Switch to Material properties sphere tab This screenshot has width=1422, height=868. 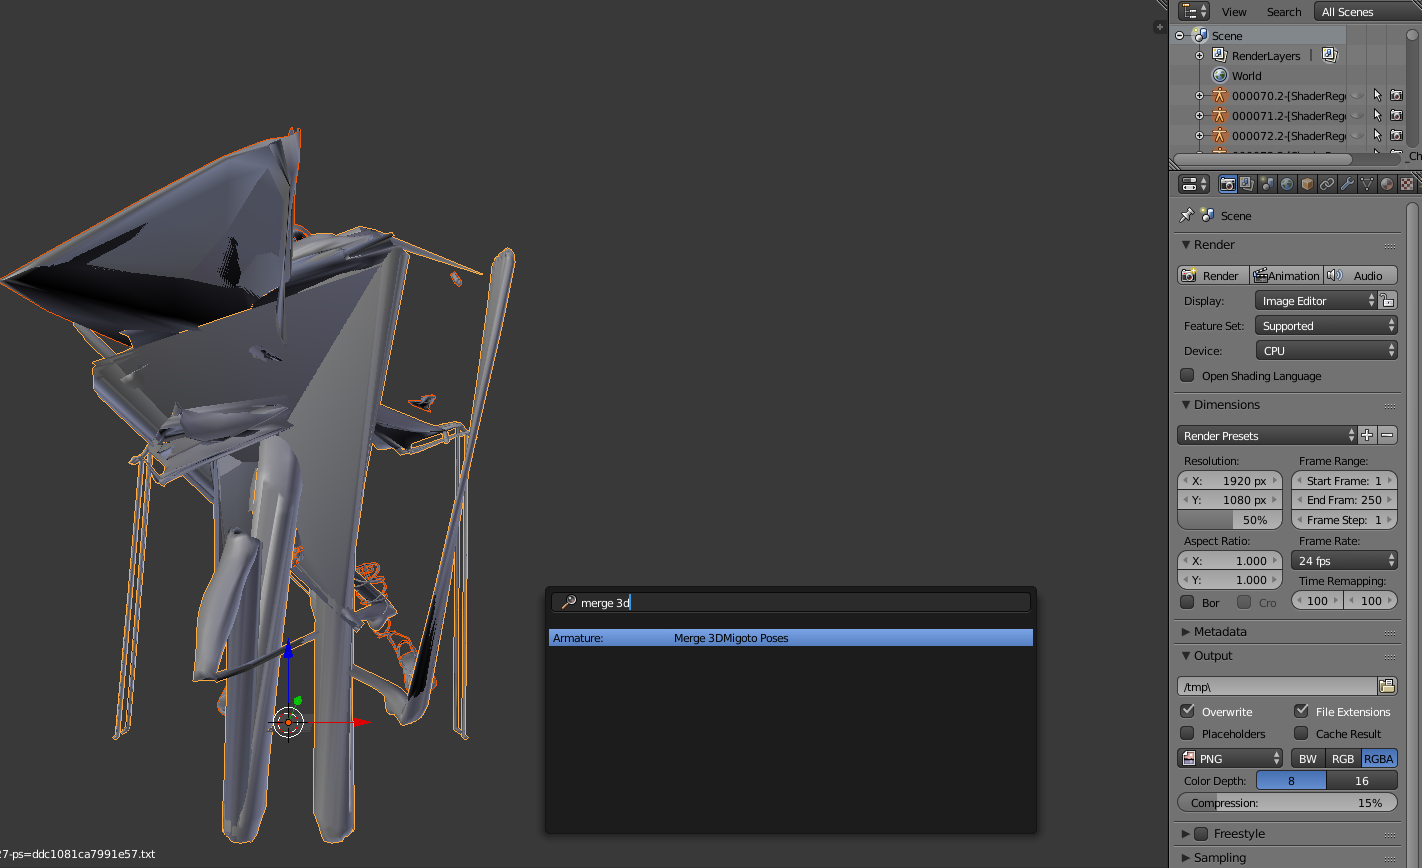(1387, 184)
